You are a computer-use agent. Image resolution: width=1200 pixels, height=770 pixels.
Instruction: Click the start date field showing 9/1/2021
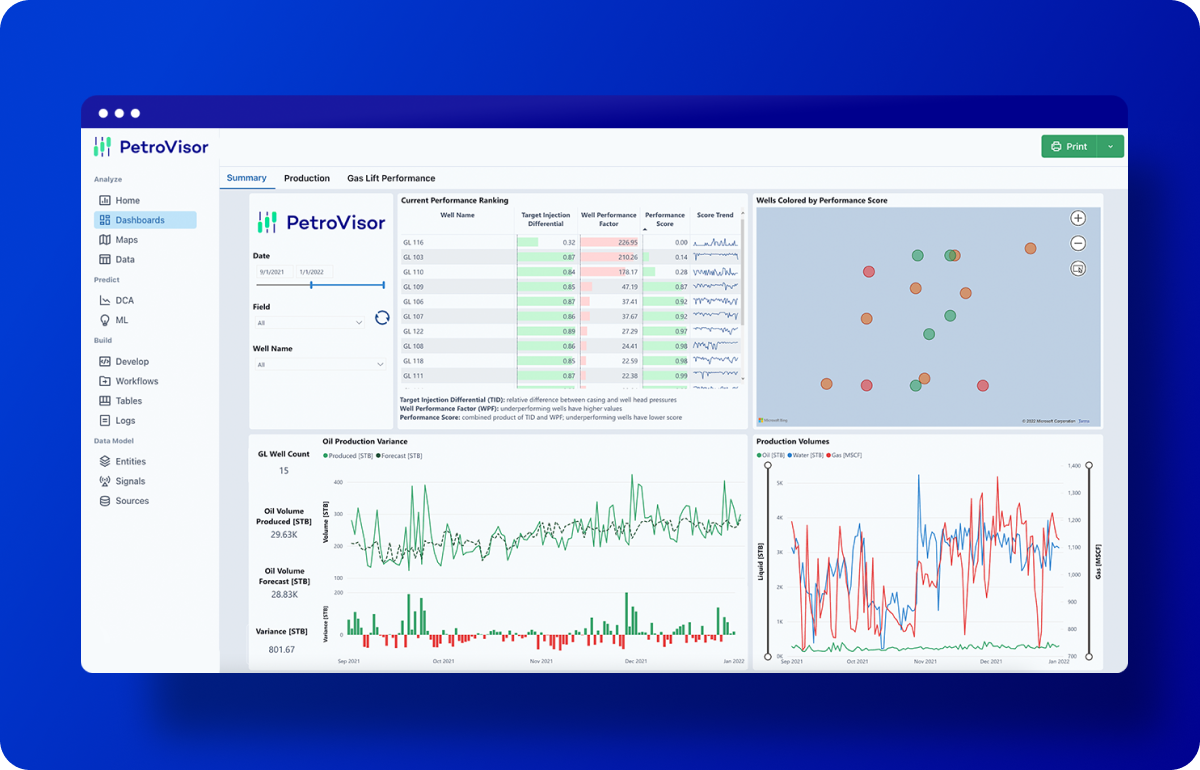click(x=274, y=272)
